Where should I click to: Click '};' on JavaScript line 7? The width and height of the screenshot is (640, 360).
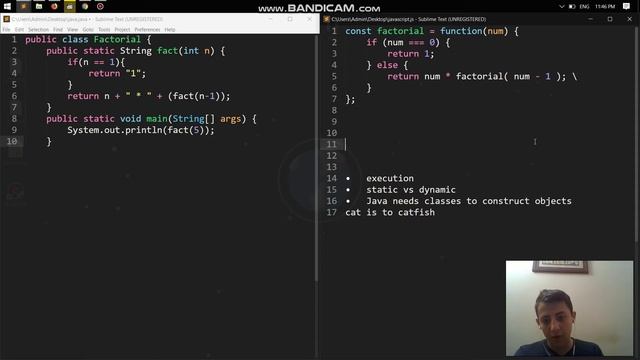click(350, 99)
